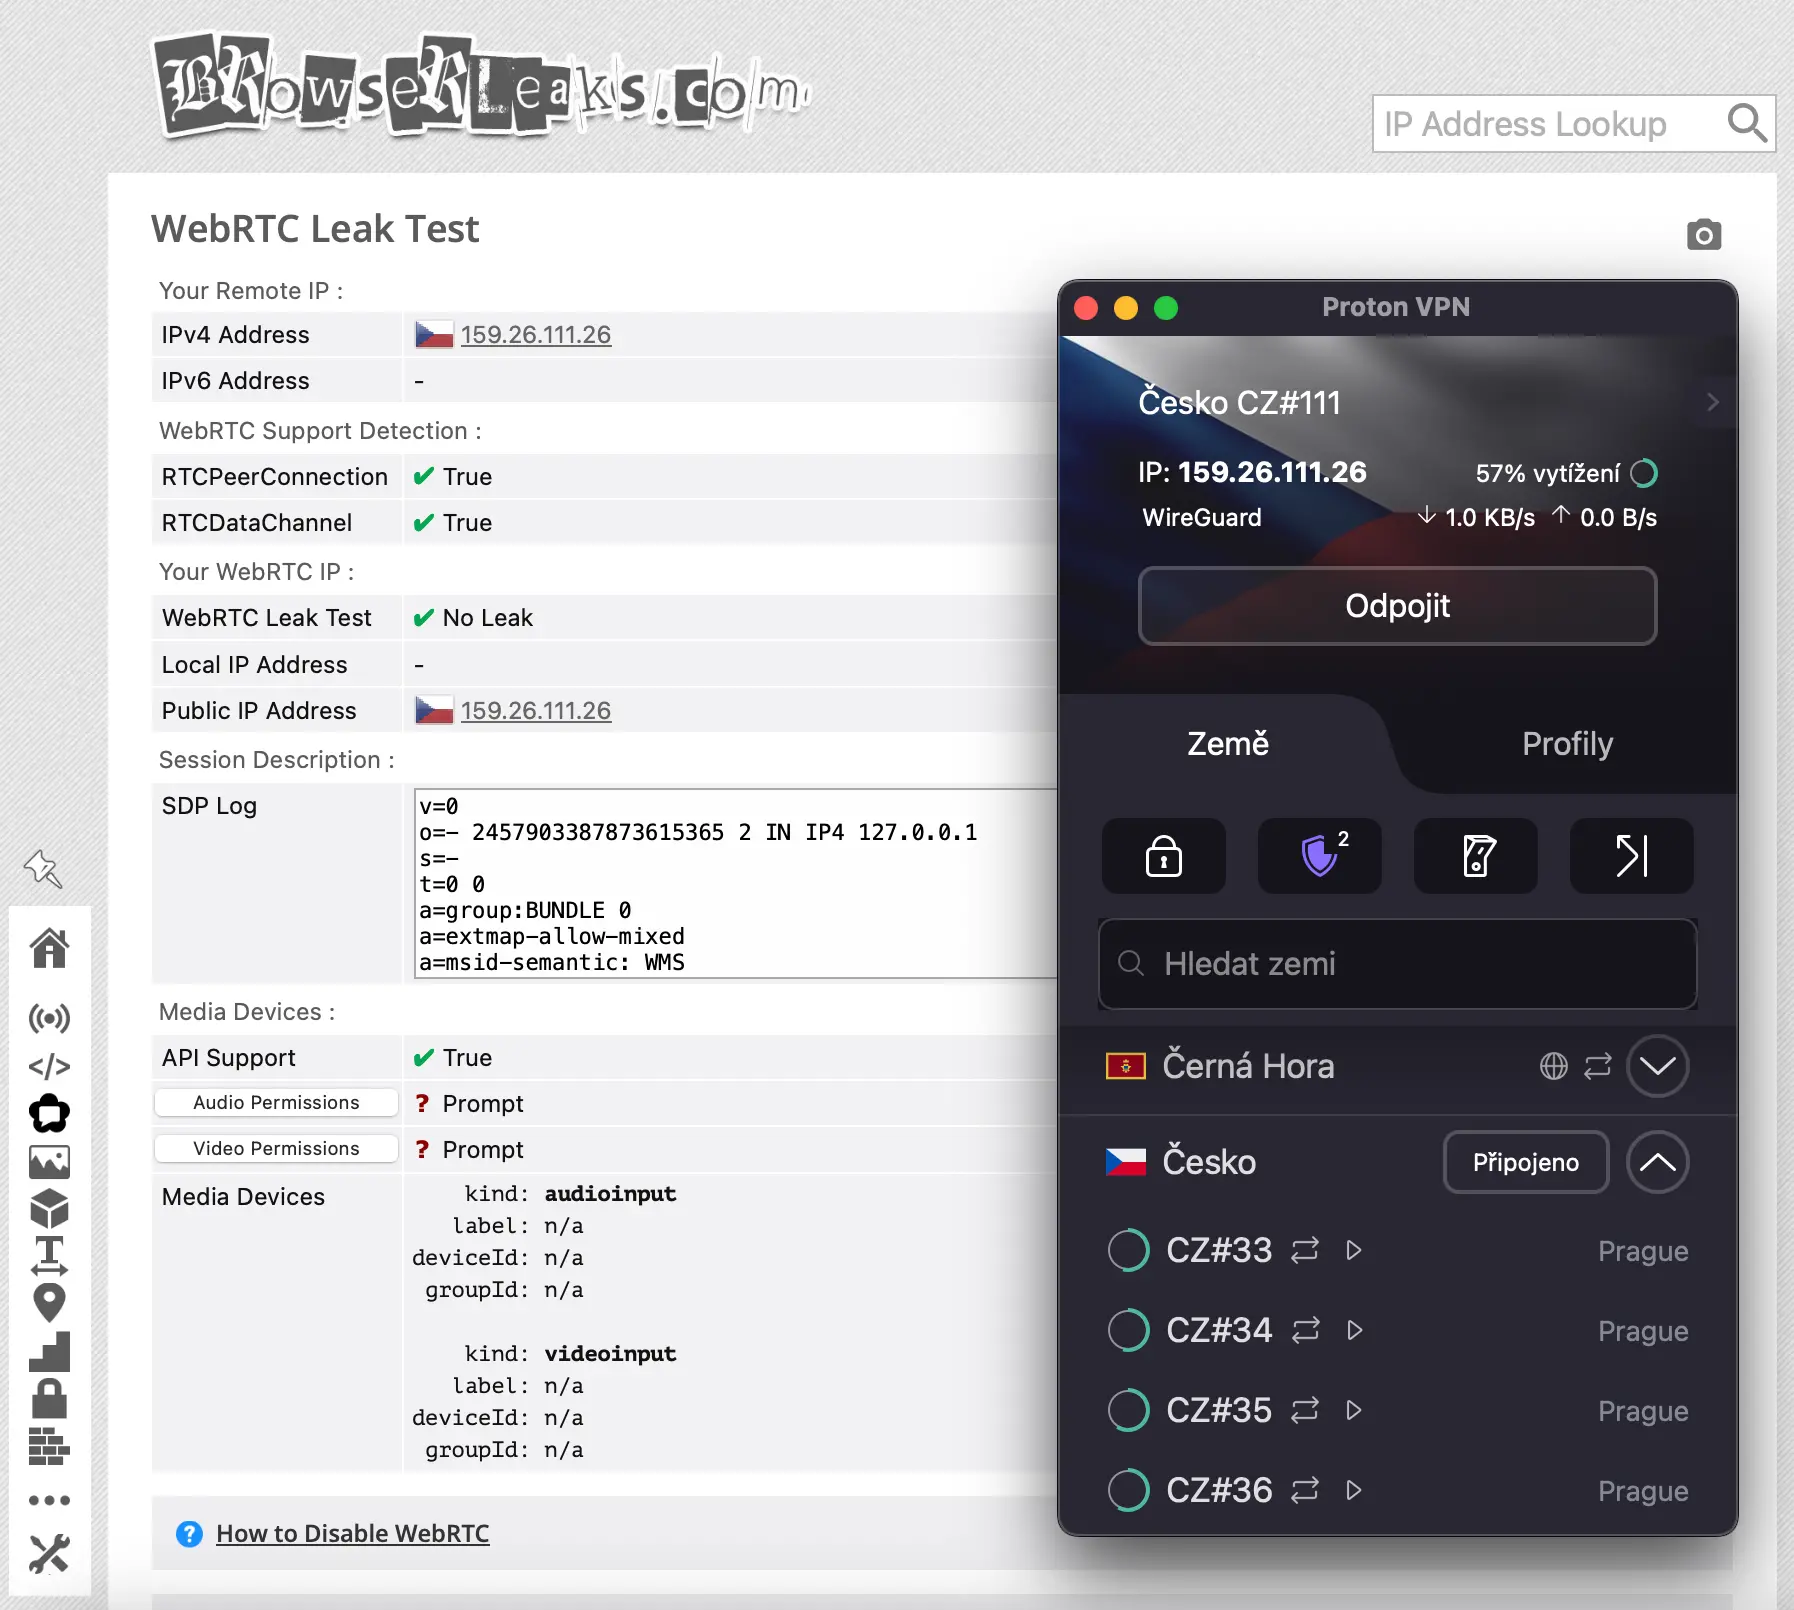The height and width of the screenshot is (1610, 1794).
Task: Switch to the Profily tab
Action: pos(1565,744)
